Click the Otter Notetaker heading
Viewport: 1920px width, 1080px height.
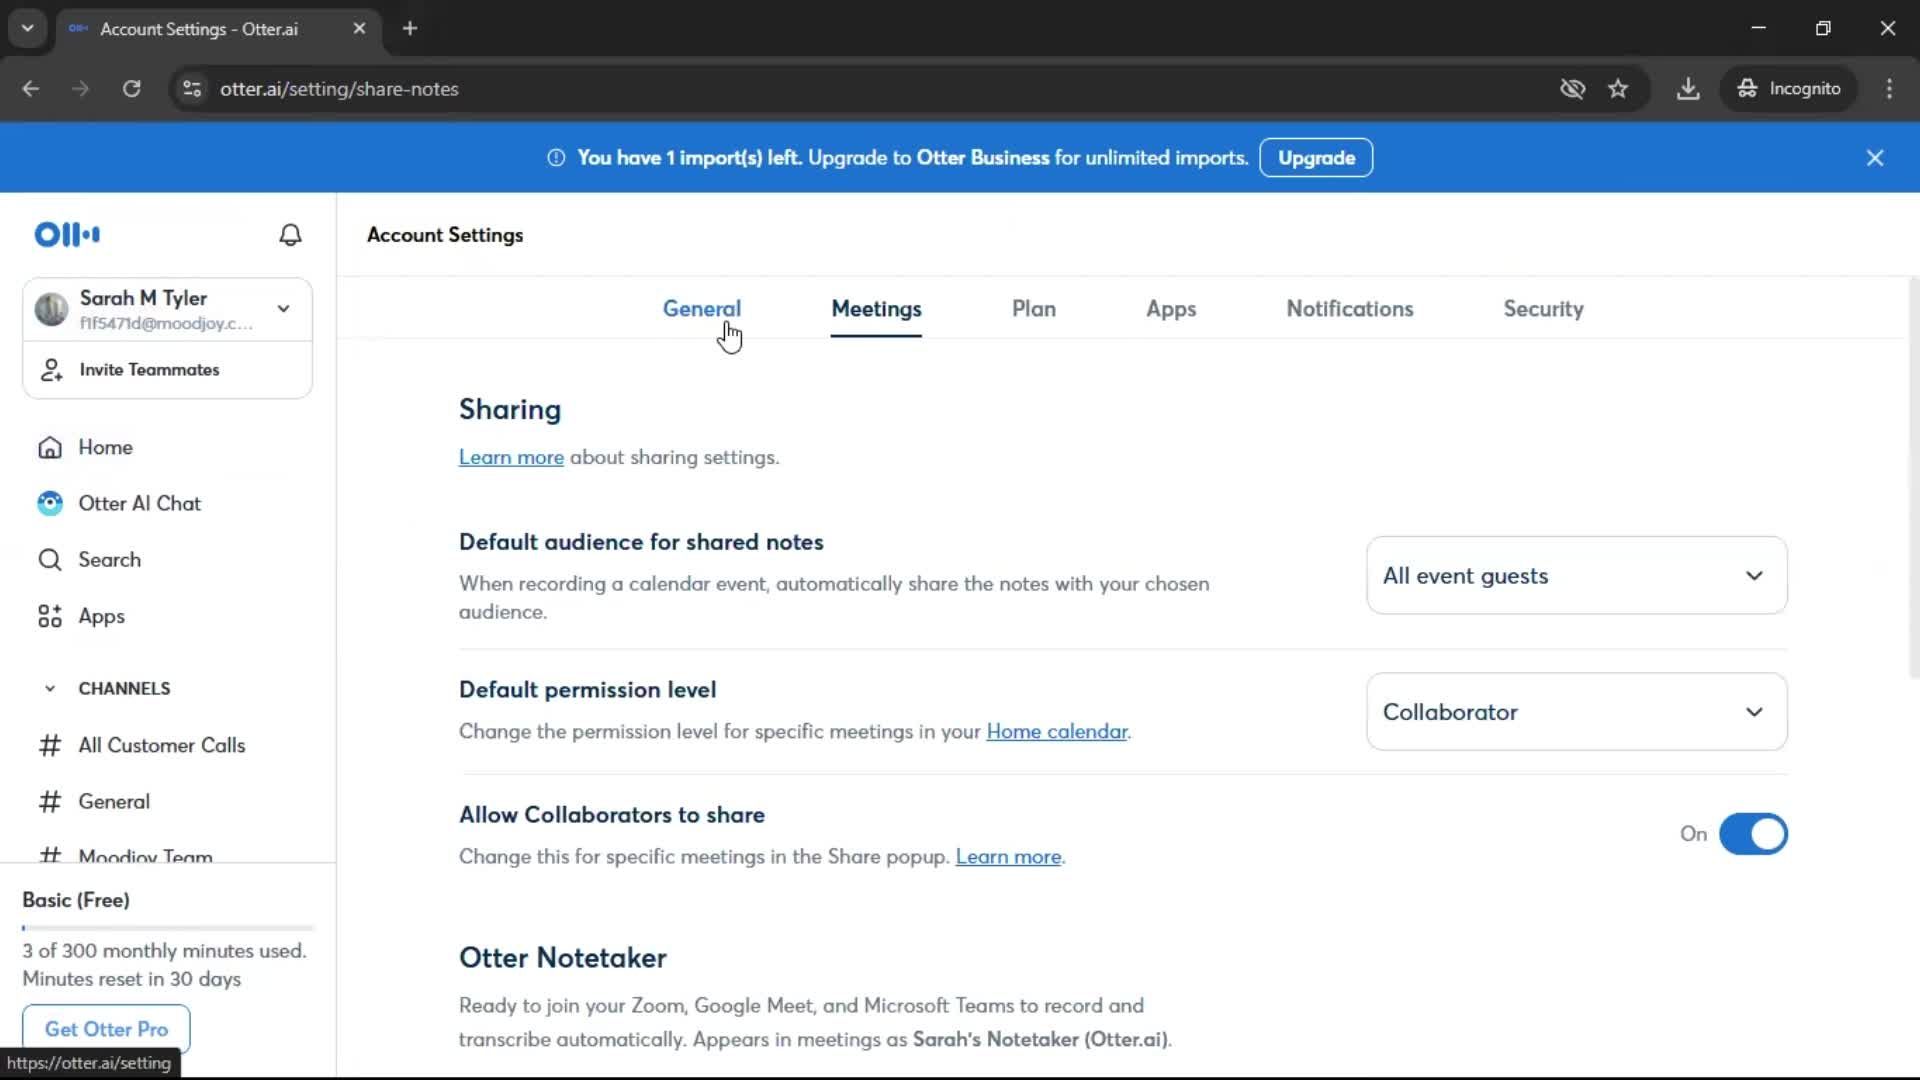[563, 958]
